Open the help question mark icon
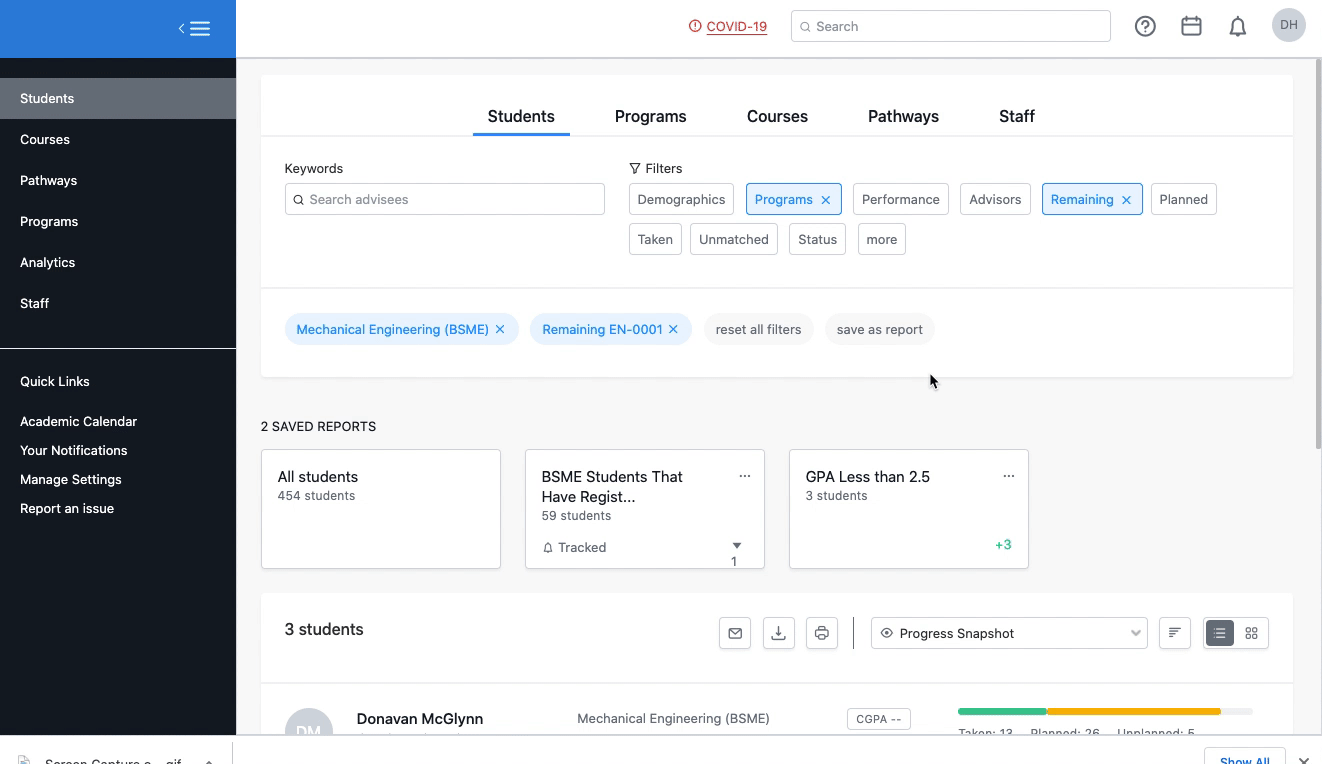 tap(1145, 27)
